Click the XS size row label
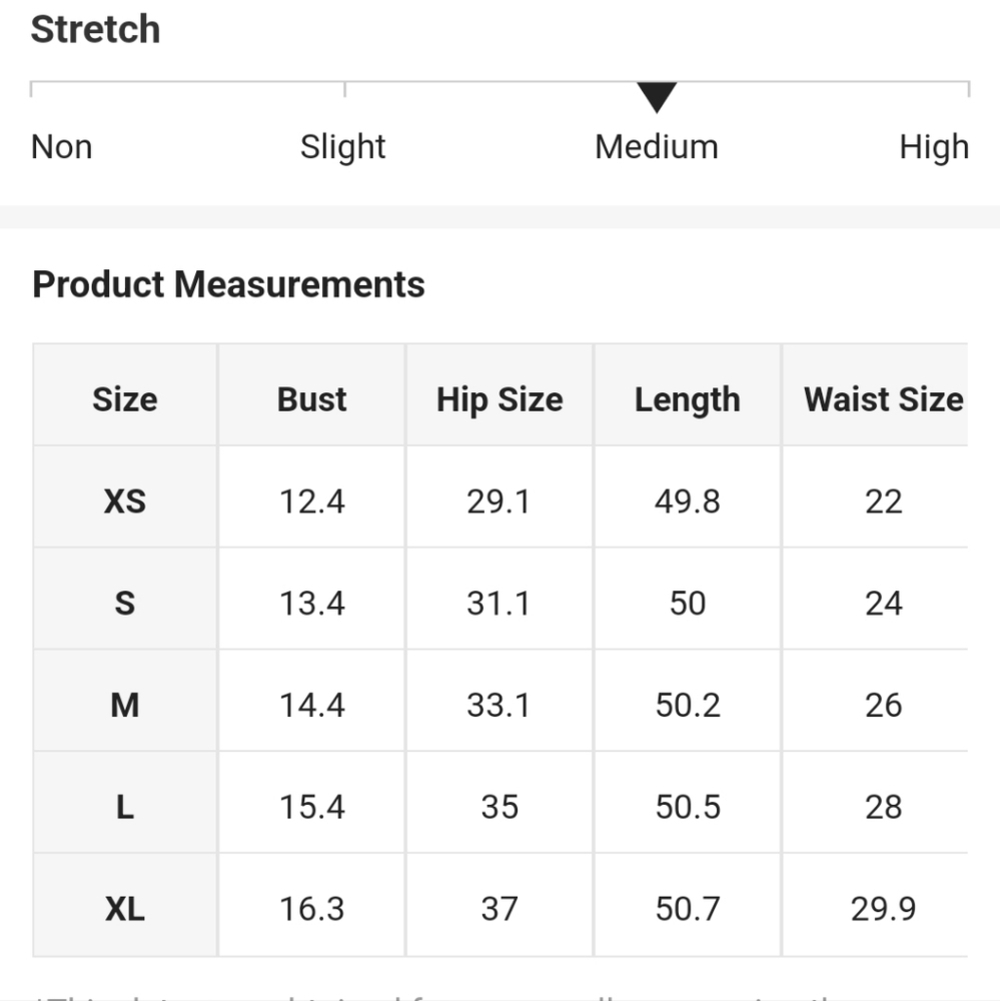Viewport: 1000px width, 1001px height. click(125, 501)
